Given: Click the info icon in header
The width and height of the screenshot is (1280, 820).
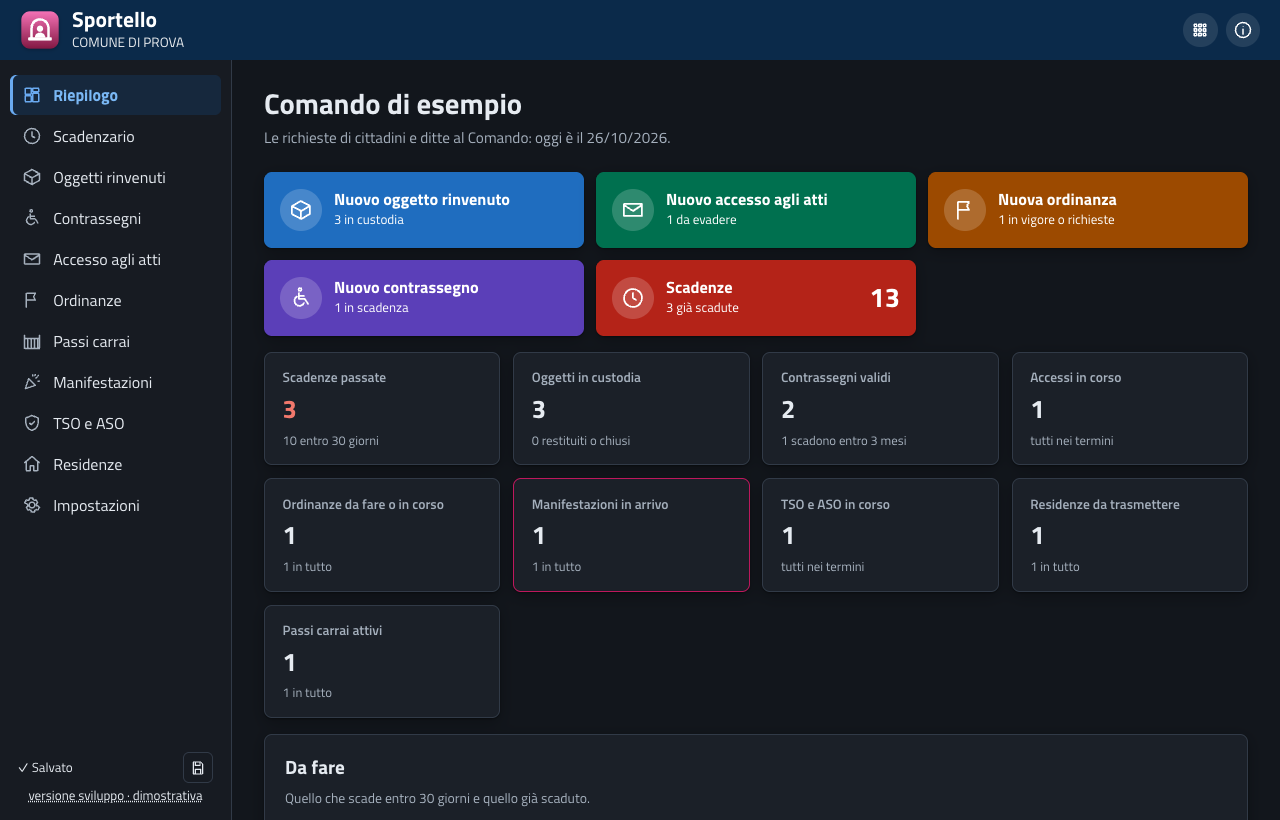Looking at the screenshot, I should (1243, 30).
